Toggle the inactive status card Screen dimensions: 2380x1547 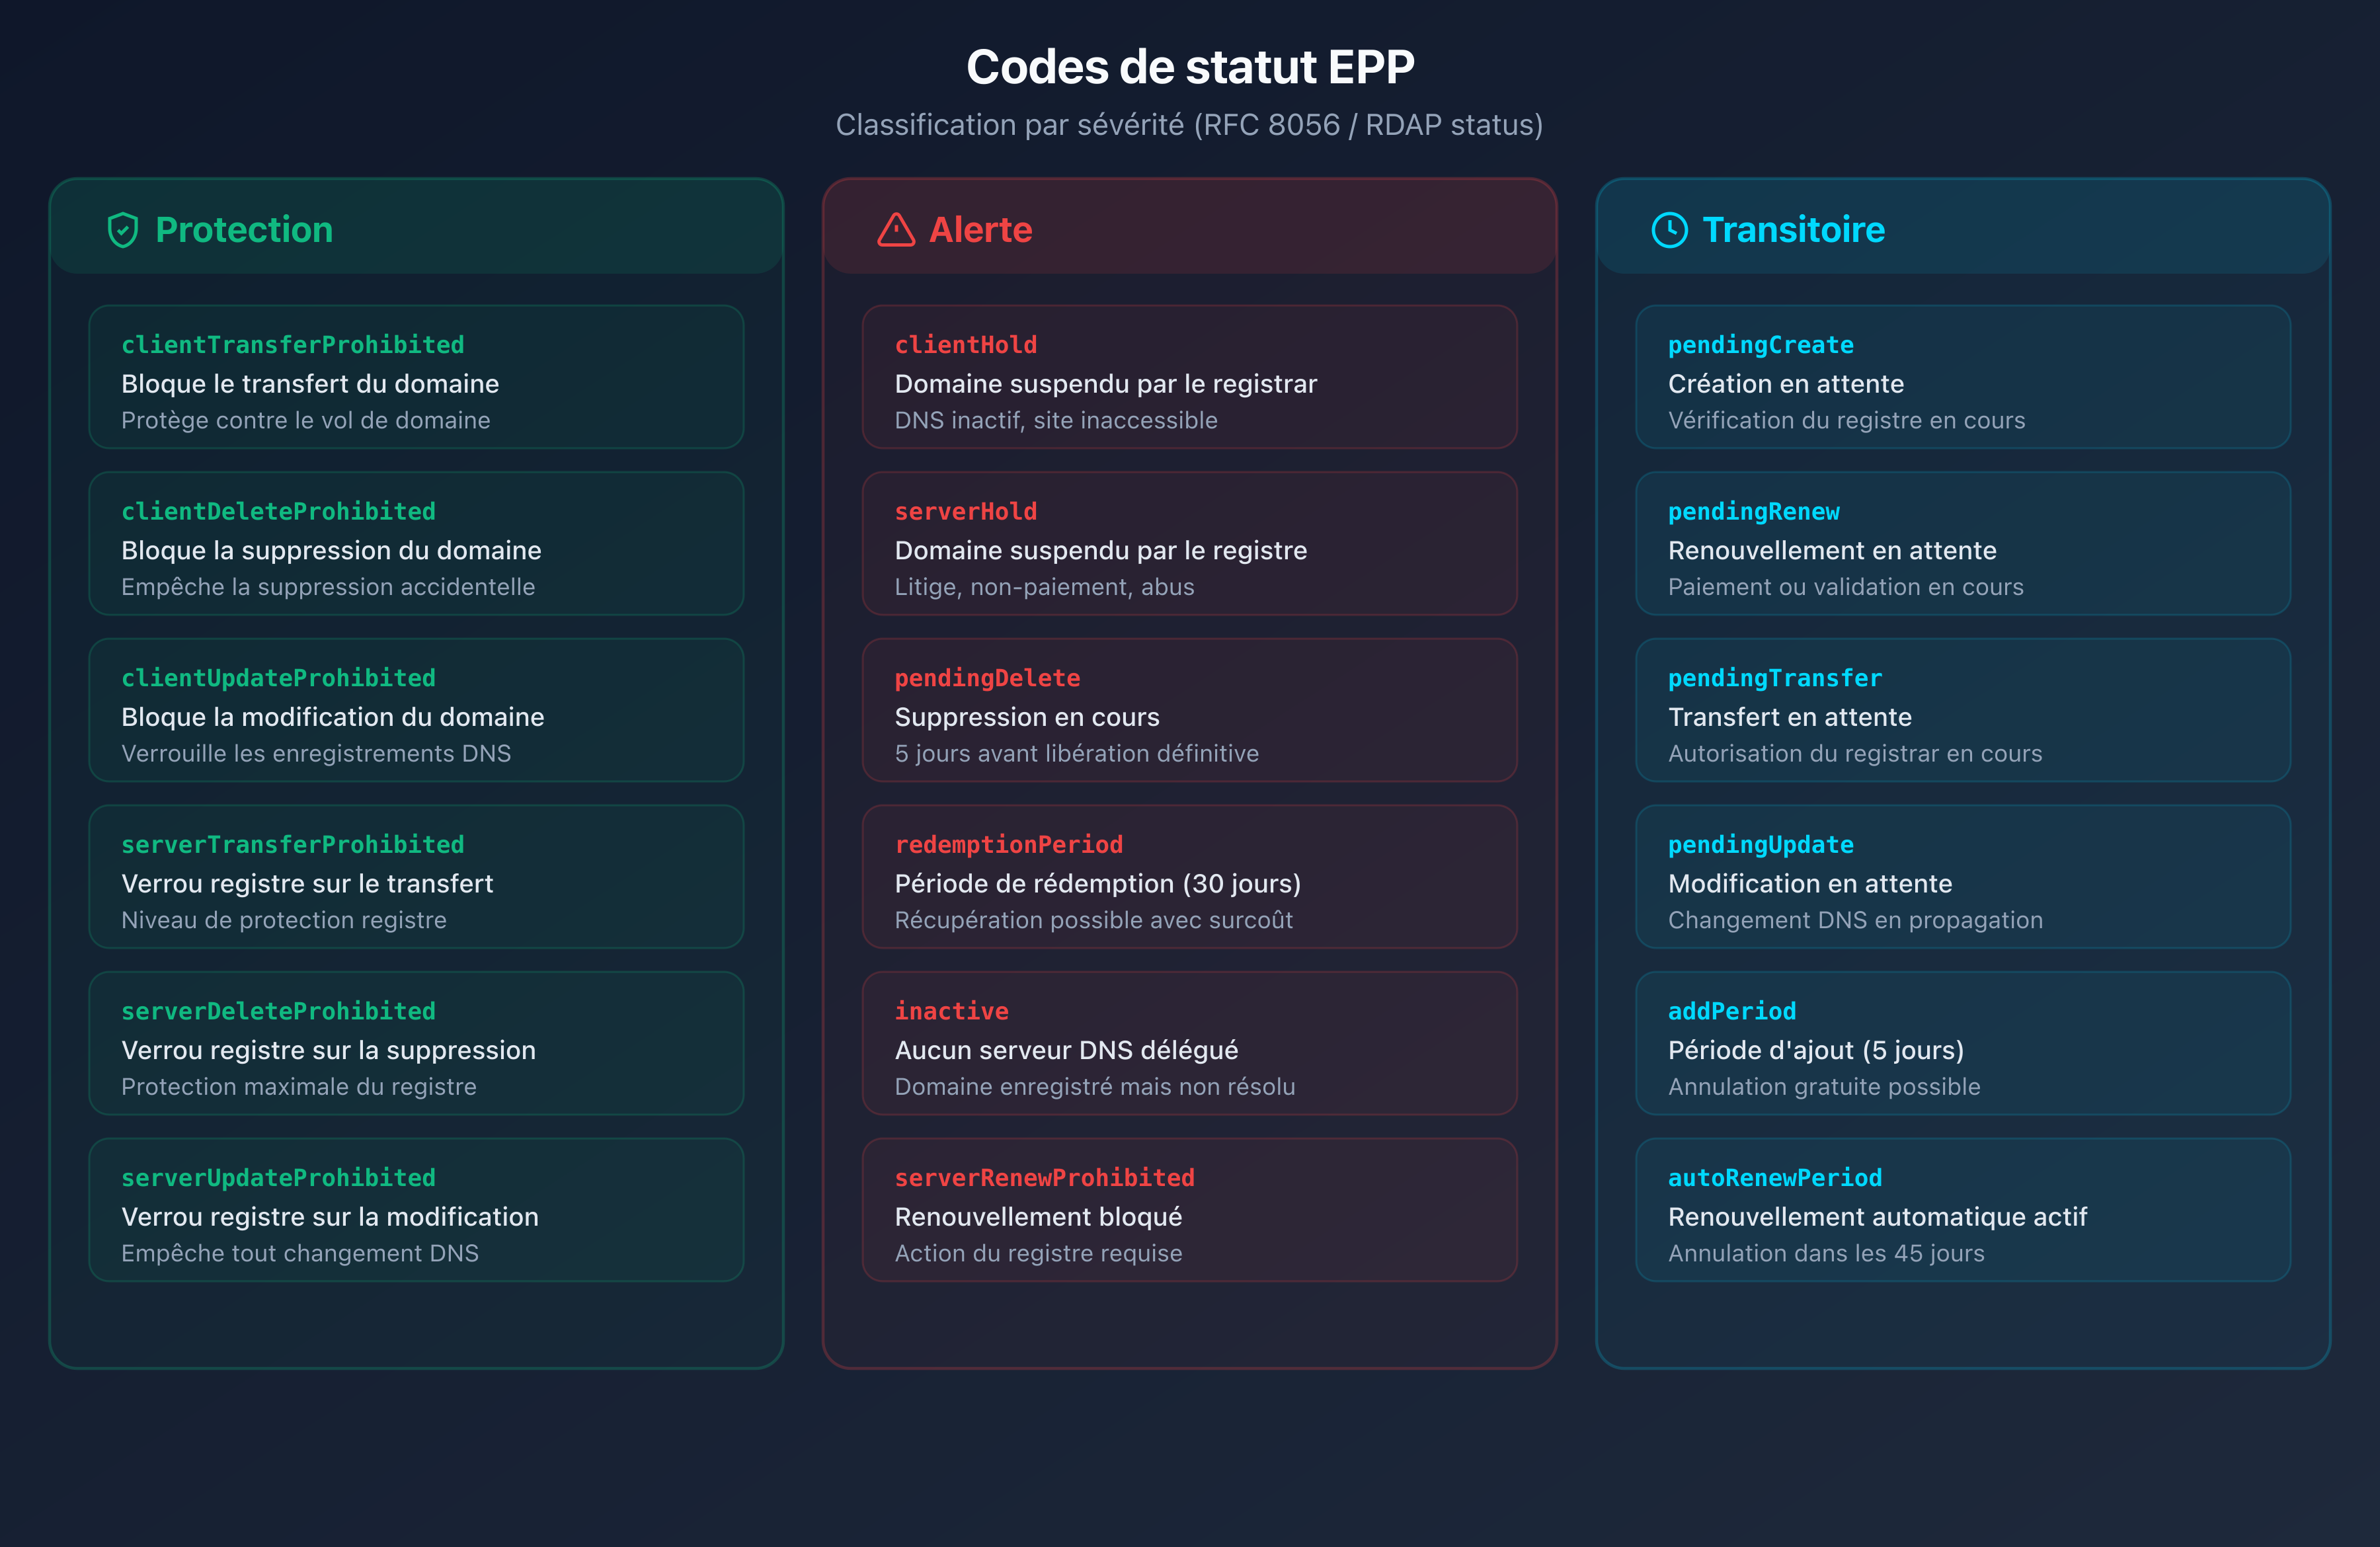click(x=1189, y=1043)
